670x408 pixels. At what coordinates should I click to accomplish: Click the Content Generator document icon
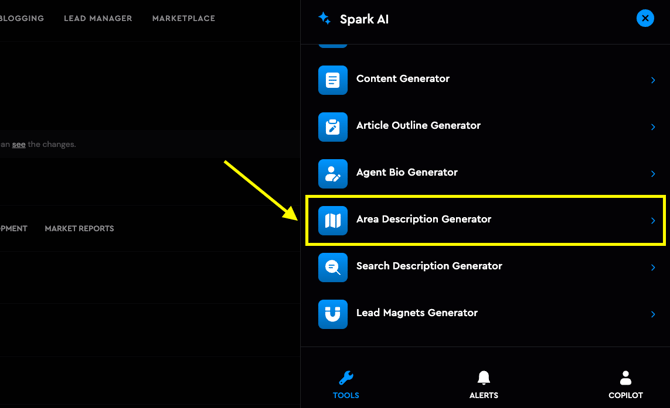coord(333,80)
